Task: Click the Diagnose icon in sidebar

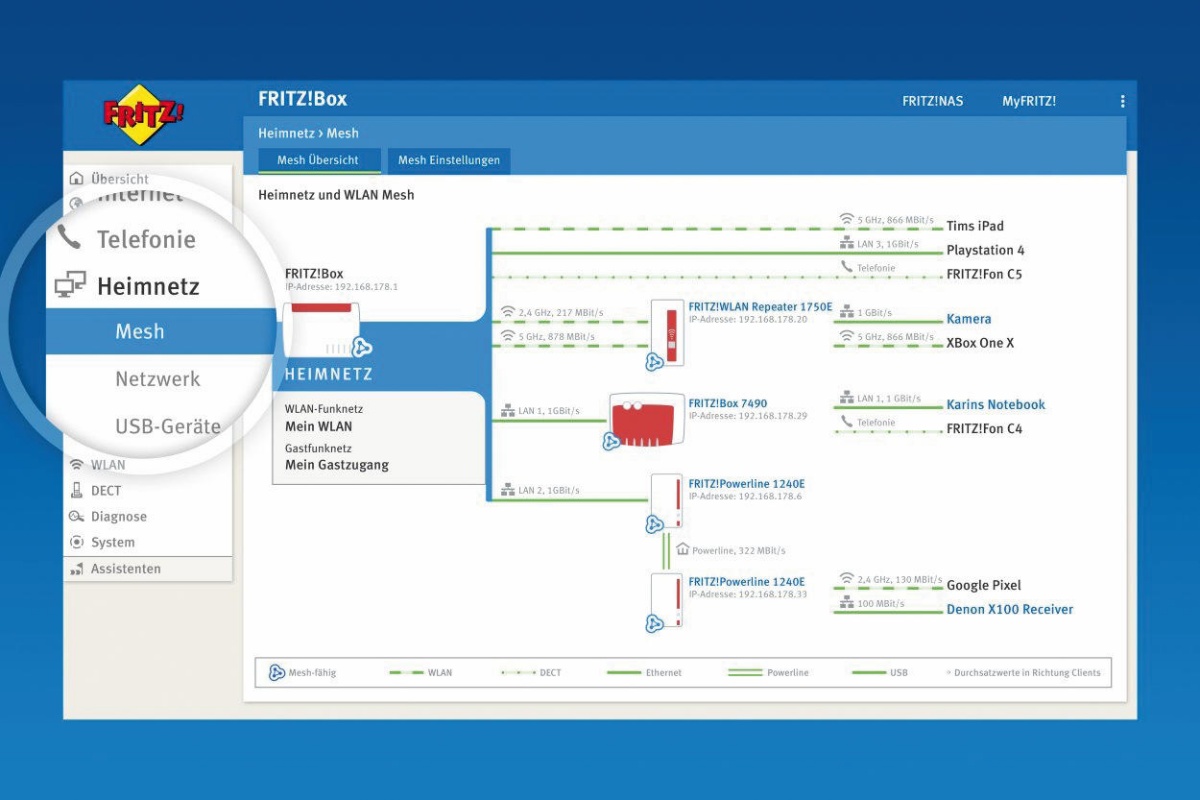Action: (77, 516)
